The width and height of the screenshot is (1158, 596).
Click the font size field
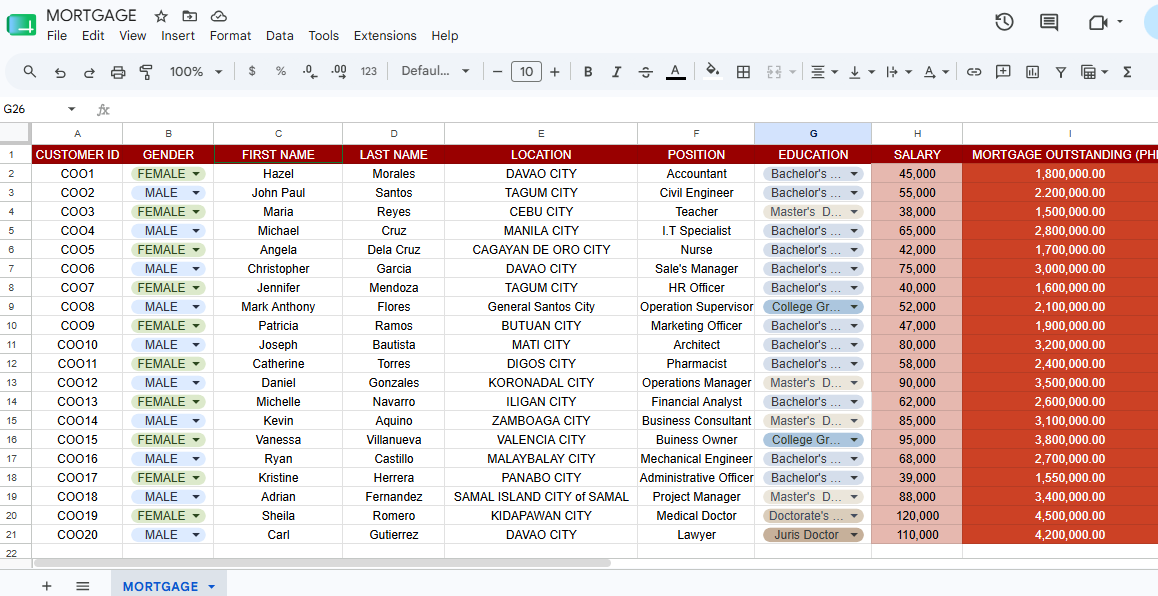click(x=526, y=72)
